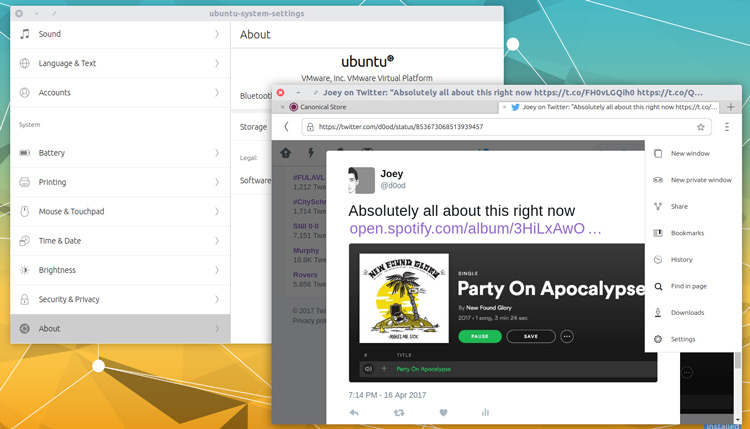Image resolution: width=750 pixels, height=429 pixels.
Task: Bookmark page with the star icon
Action: pyautogui.click(x=701, y=127)
